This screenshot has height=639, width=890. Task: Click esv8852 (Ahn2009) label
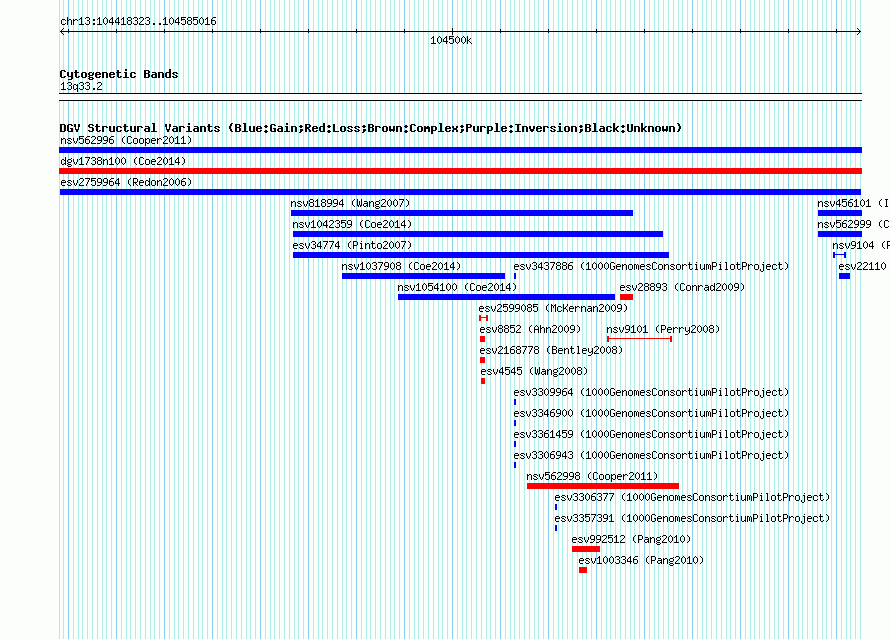(530, 329)
